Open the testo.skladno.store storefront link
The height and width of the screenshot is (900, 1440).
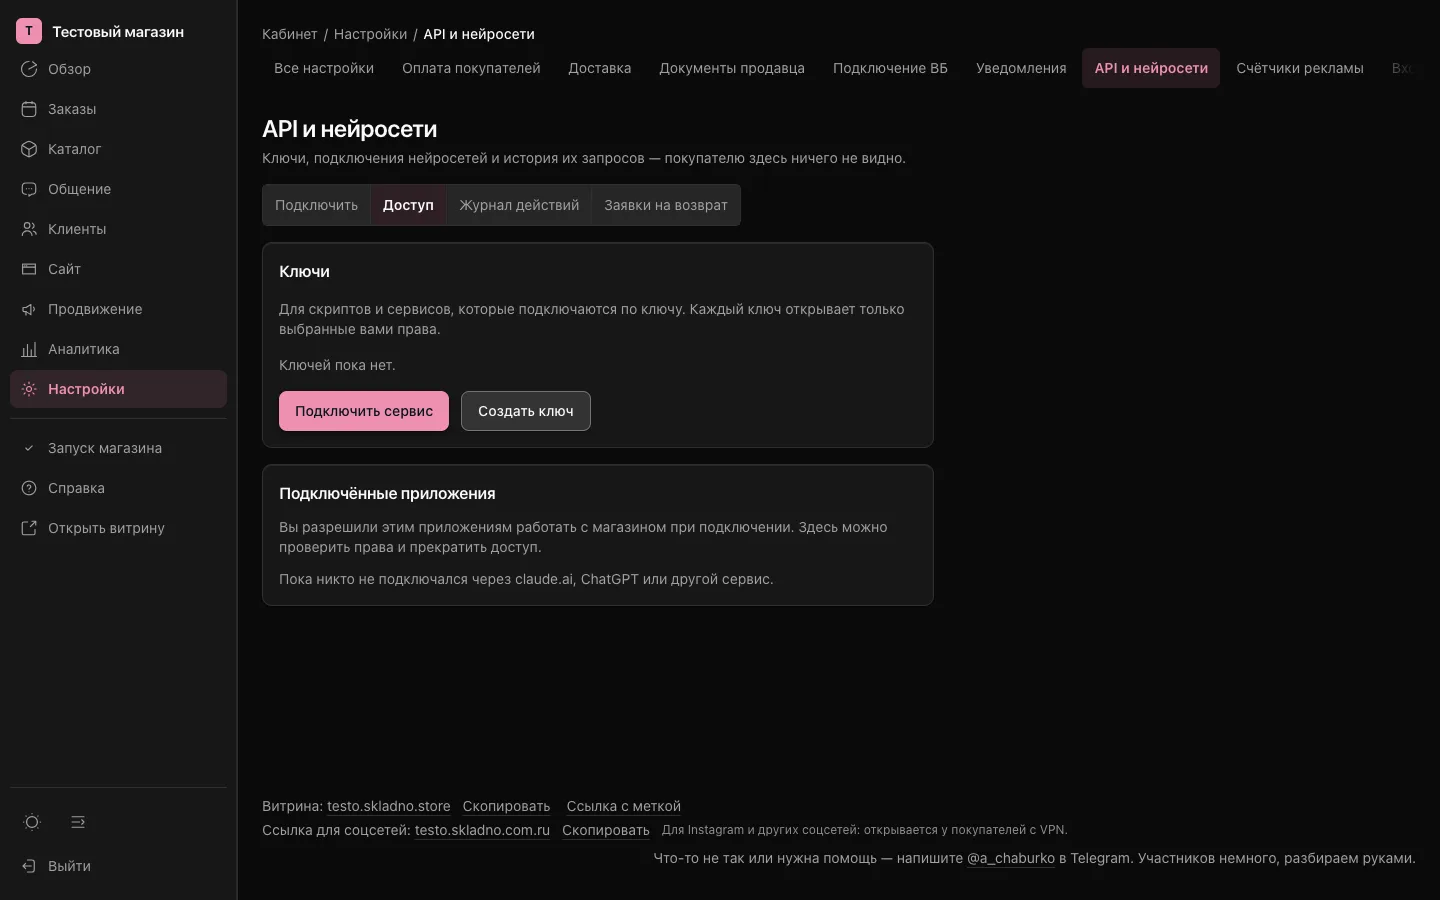click(389, 806)
